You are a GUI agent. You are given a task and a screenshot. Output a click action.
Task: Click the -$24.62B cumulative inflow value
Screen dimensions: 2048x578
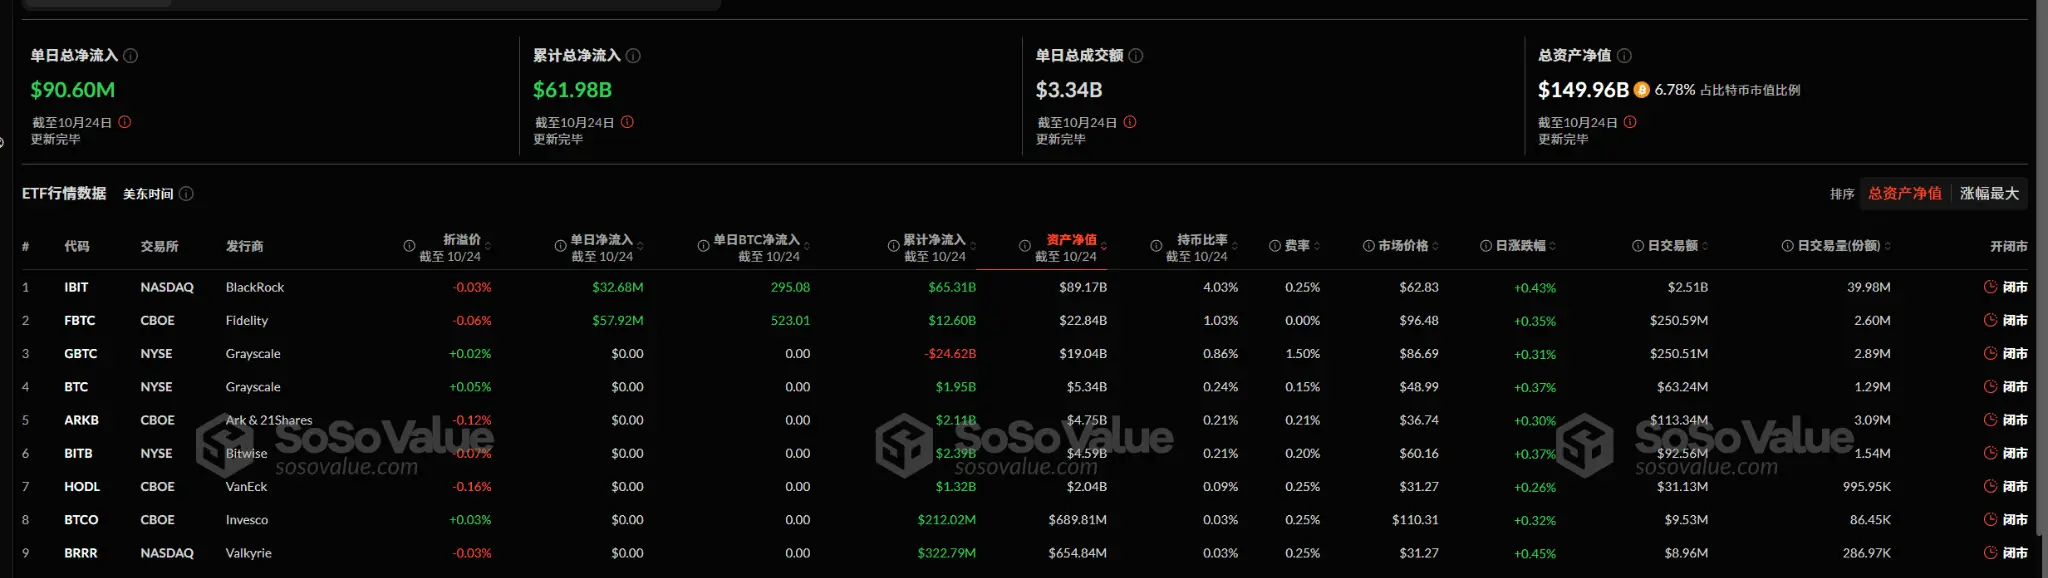pyautogui.click(x=950, y=354)
